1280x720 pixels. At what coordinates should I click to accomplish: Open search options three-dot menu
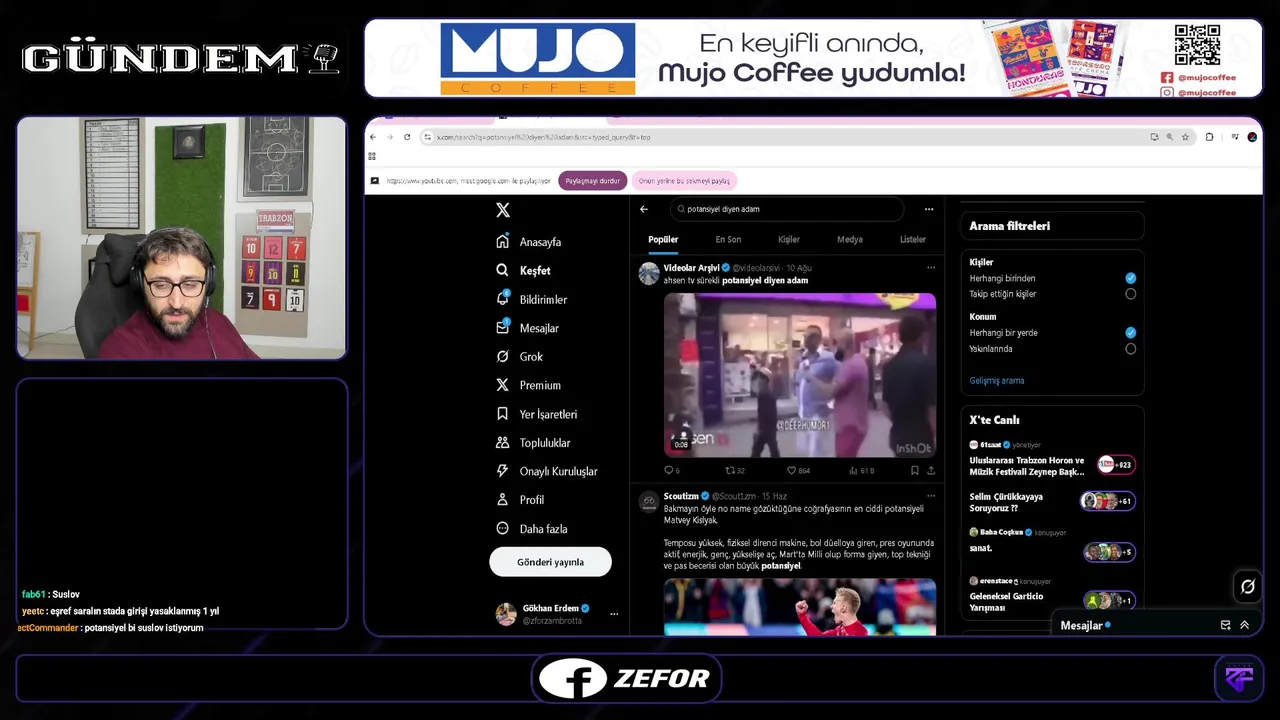click(929, 209)
